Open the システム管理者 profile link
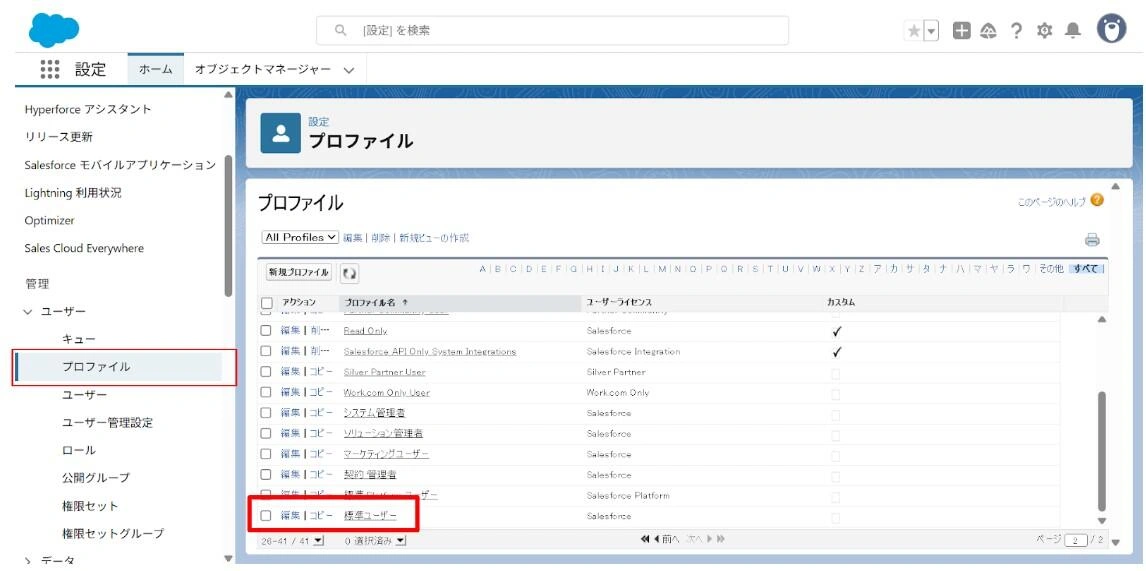This screenshot has height=571, width=1146. (375, 413)
